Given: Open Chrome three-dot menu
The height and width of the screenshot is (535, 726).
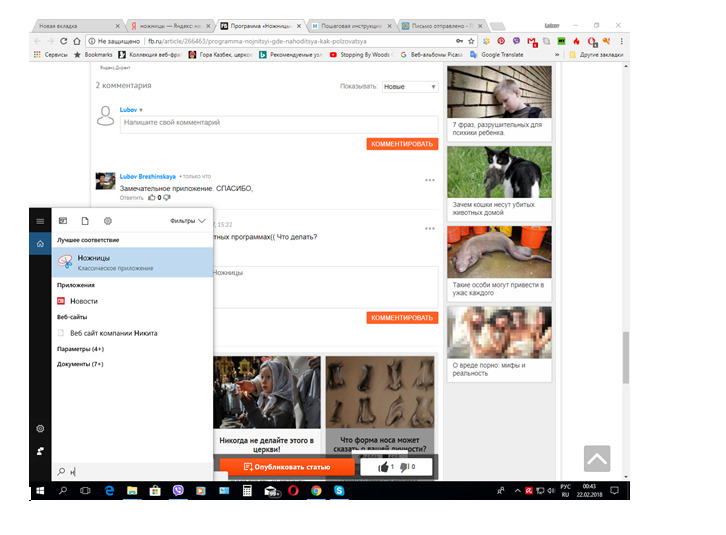Looking at the screenshot, I should (x=621, y=41).
